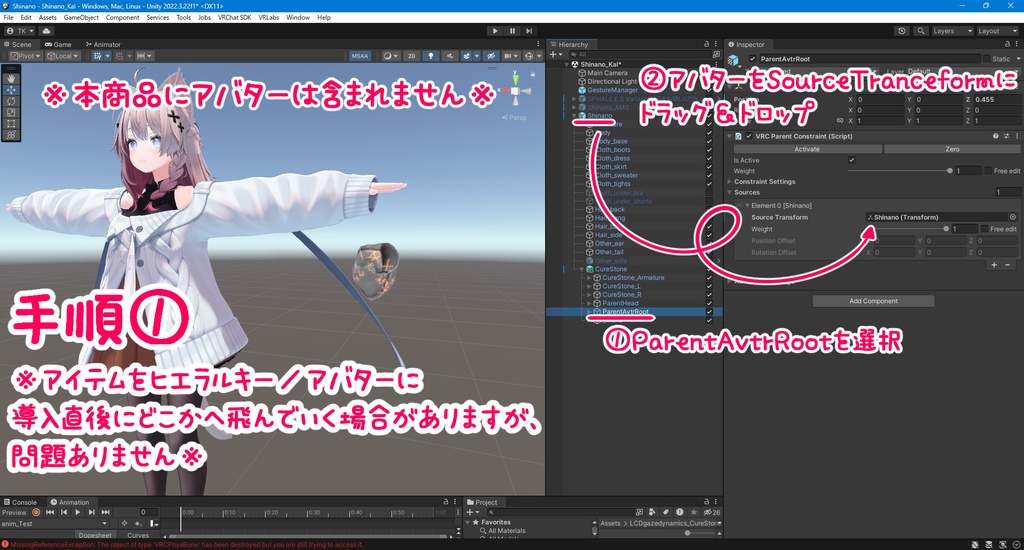Click the Hierarchy create plus button
This screenshot has height=550, width=1024.
pyautogui.click(x=554, y=54)
